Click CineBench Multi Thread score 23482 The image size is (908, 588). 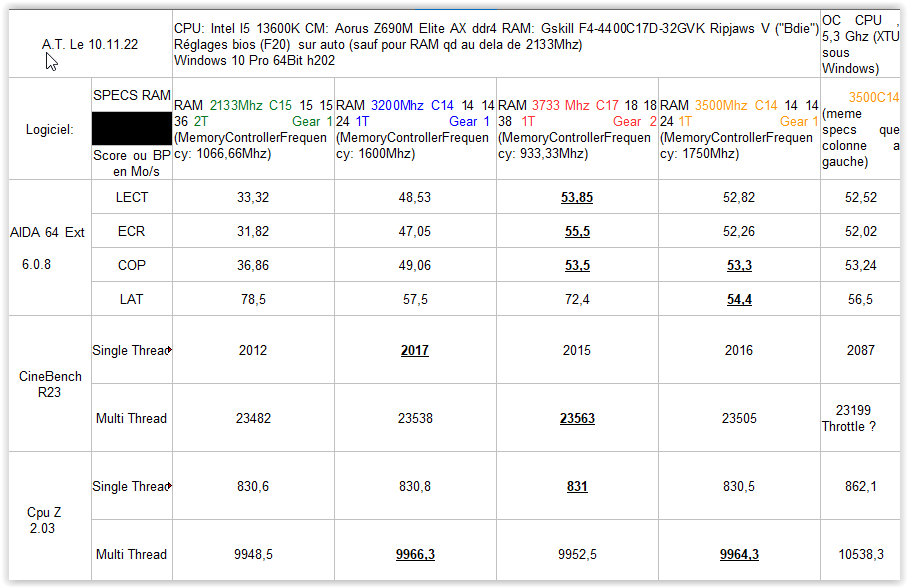tap(253, 418)
